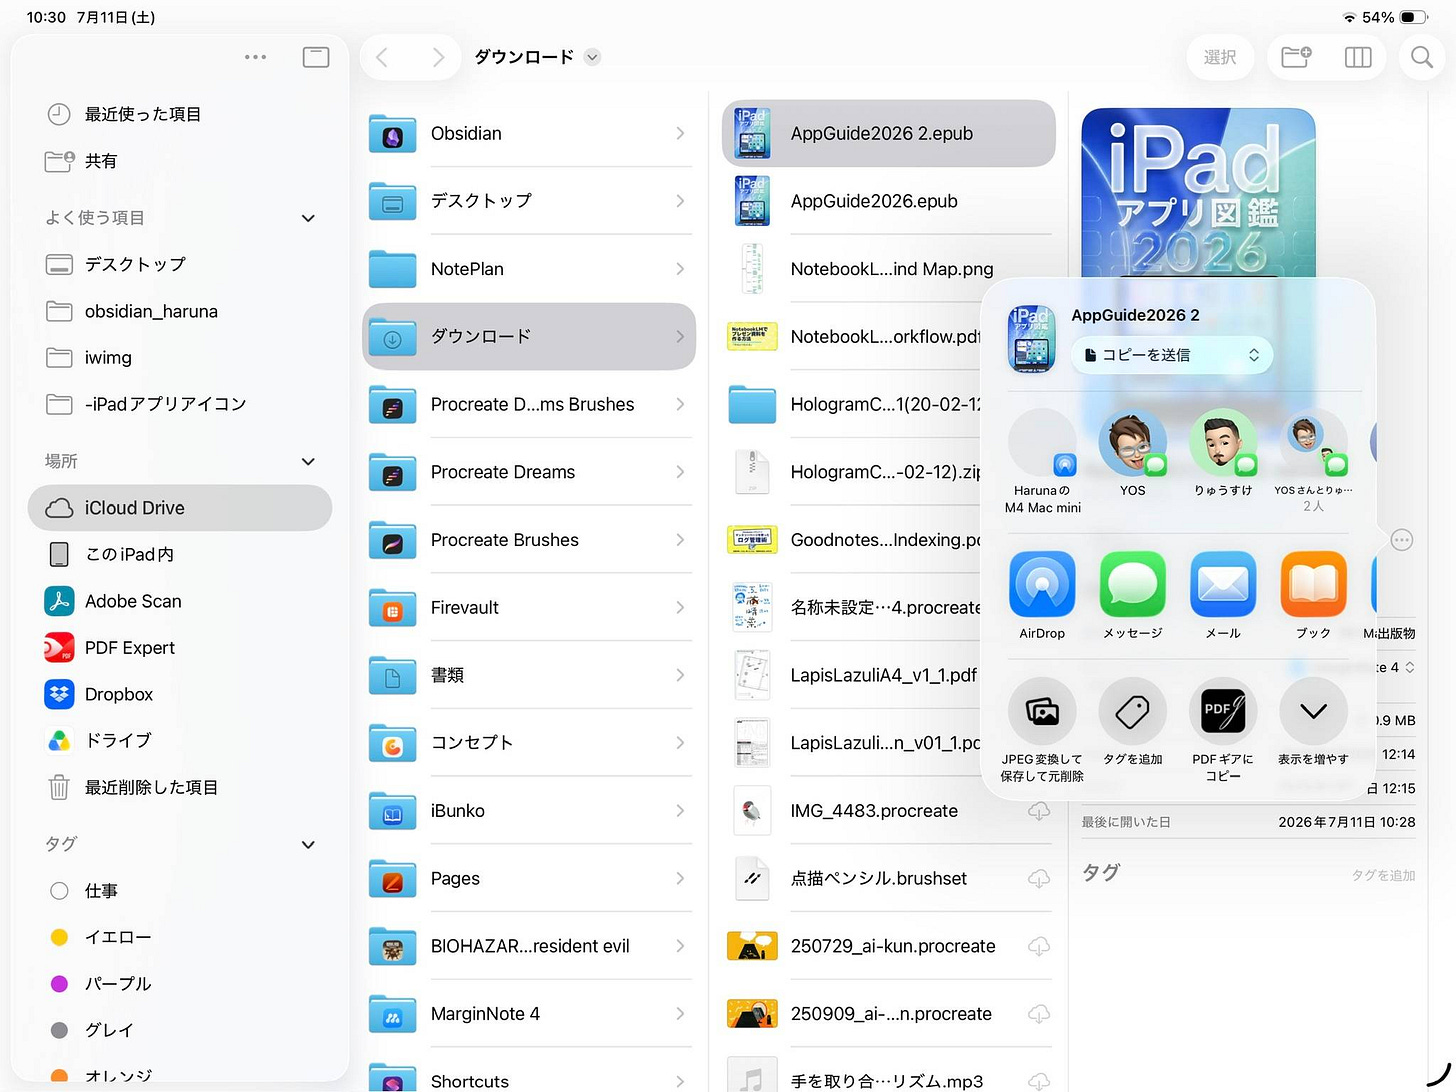Copy to PDF Gear action

1223,711
